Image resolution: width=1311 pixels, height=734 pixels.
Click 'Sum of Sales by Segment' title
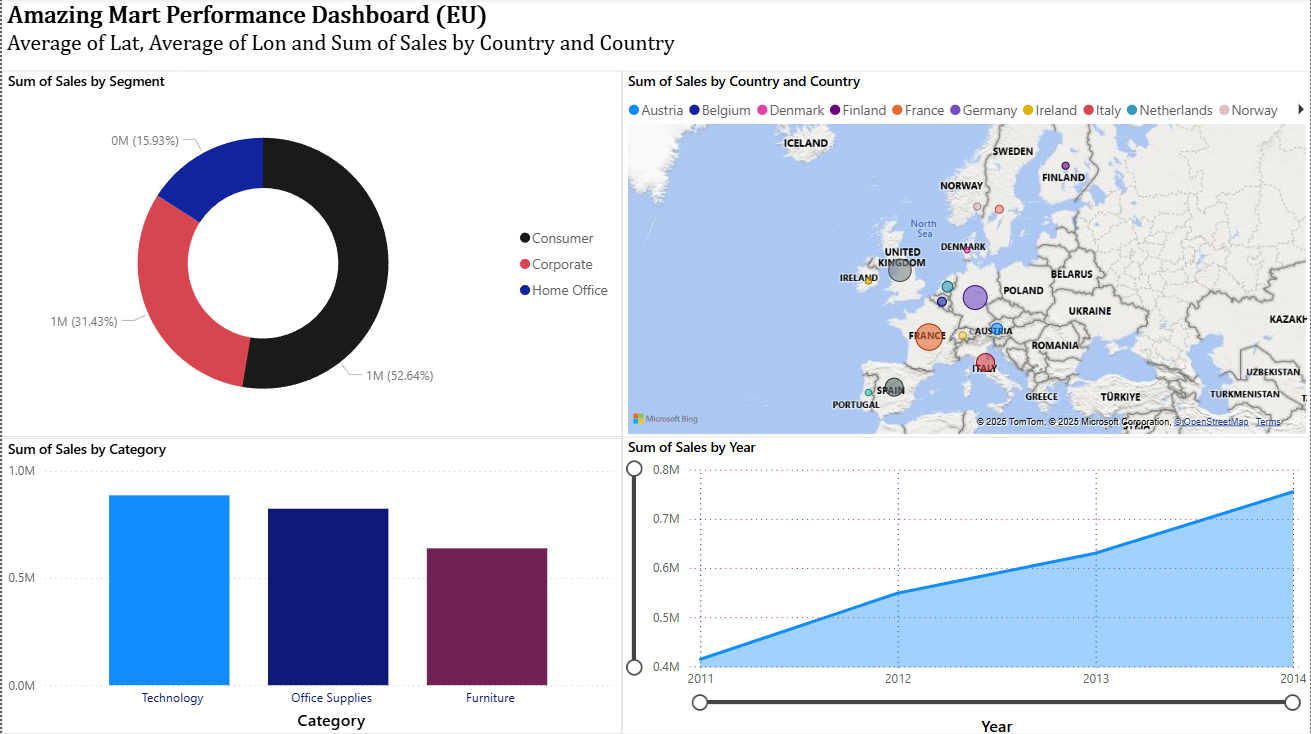[x=86, y=82]
